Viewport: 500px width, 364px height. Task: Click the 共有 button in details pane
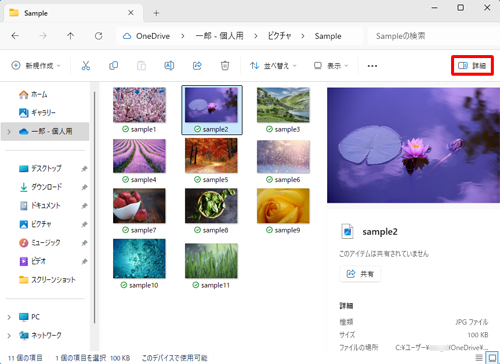point(360,274)
